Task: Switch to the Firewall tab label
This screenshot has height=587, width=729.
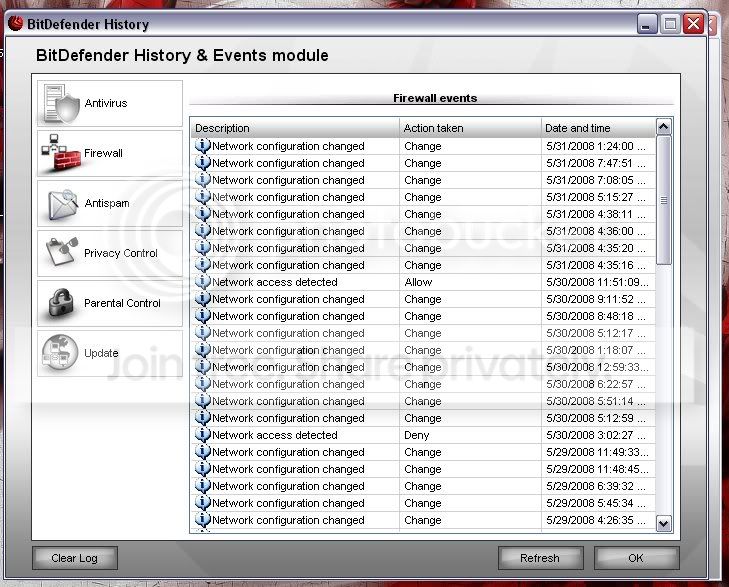Action: click(x=103, y=153)
